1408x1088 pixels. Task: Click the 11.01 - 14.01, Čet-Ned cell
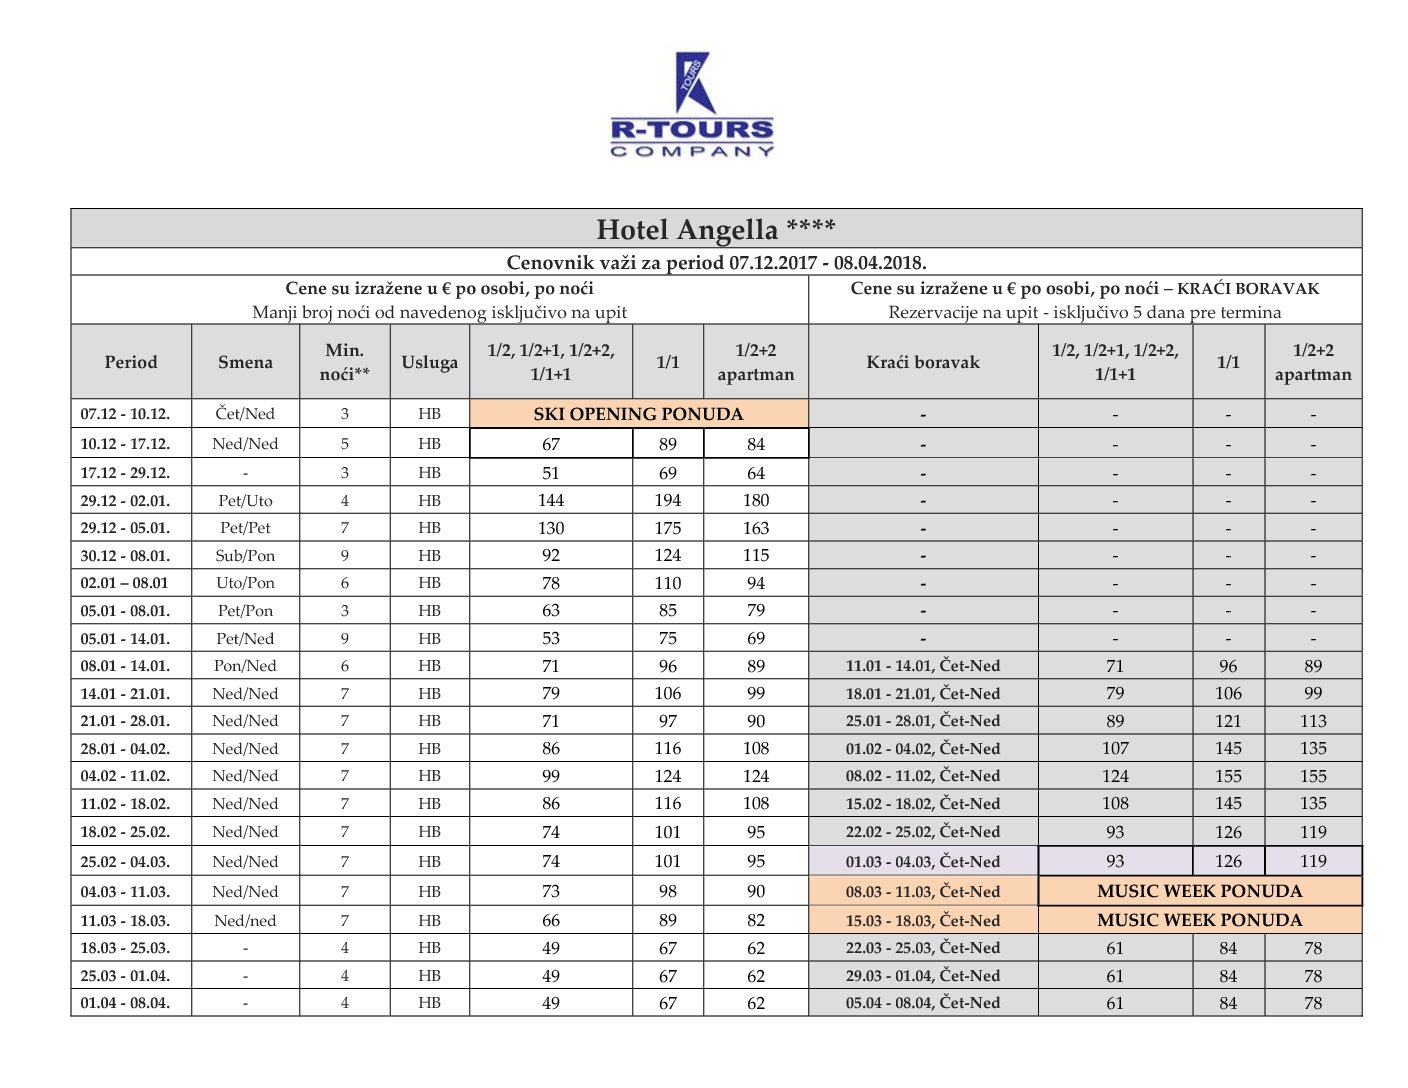tap(923, 666)
